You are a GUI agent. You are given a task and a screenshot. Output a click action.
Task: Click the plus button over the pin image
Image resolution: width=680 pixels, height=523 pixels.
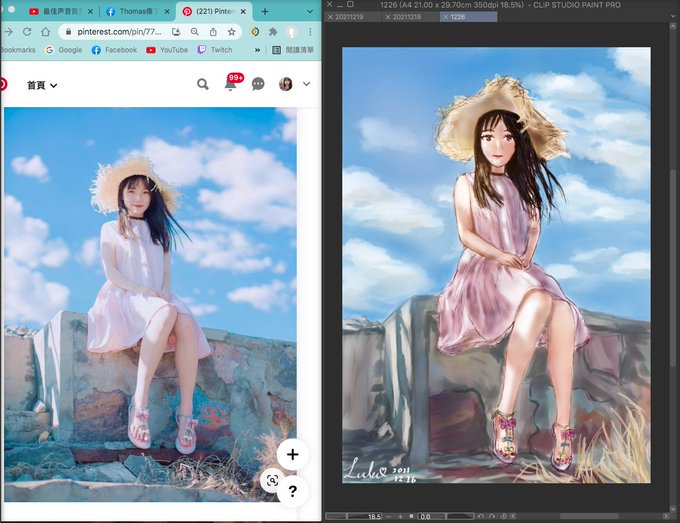[293, 454]
